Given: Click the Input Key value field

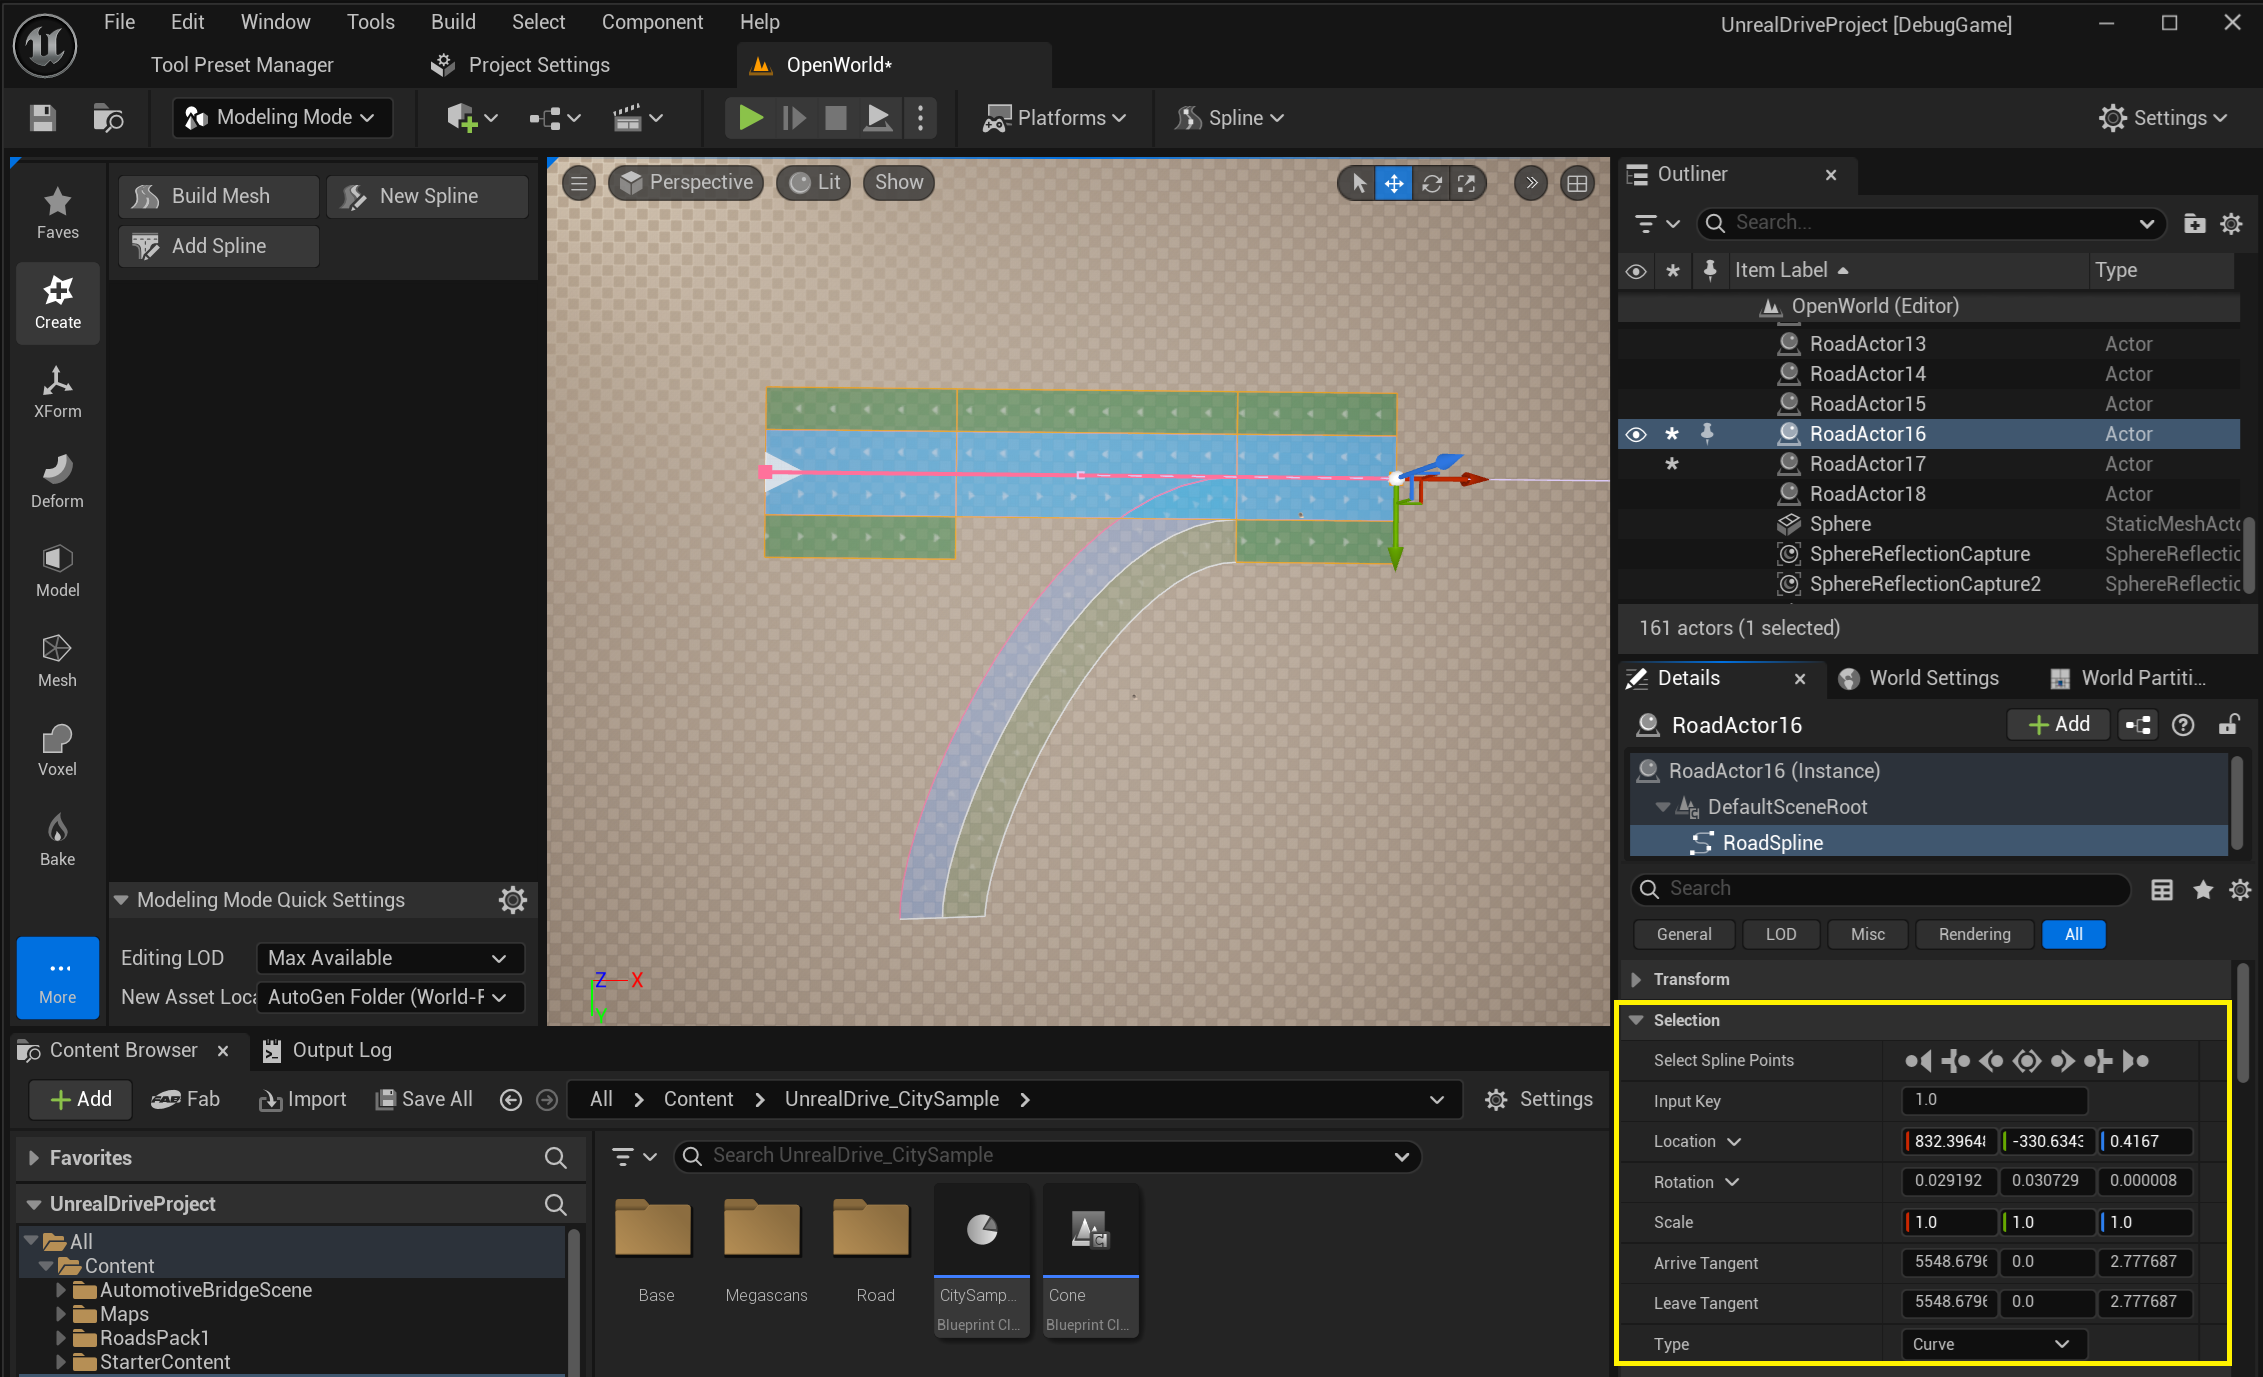Looking at the screenshot, I should click(1994, 1100).
